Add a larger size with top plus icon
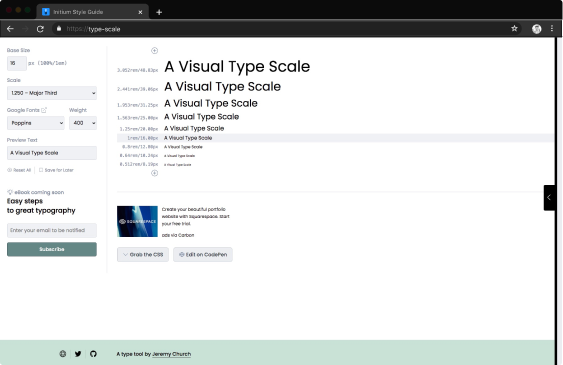 pyautogui.click(x=154, y=51)
